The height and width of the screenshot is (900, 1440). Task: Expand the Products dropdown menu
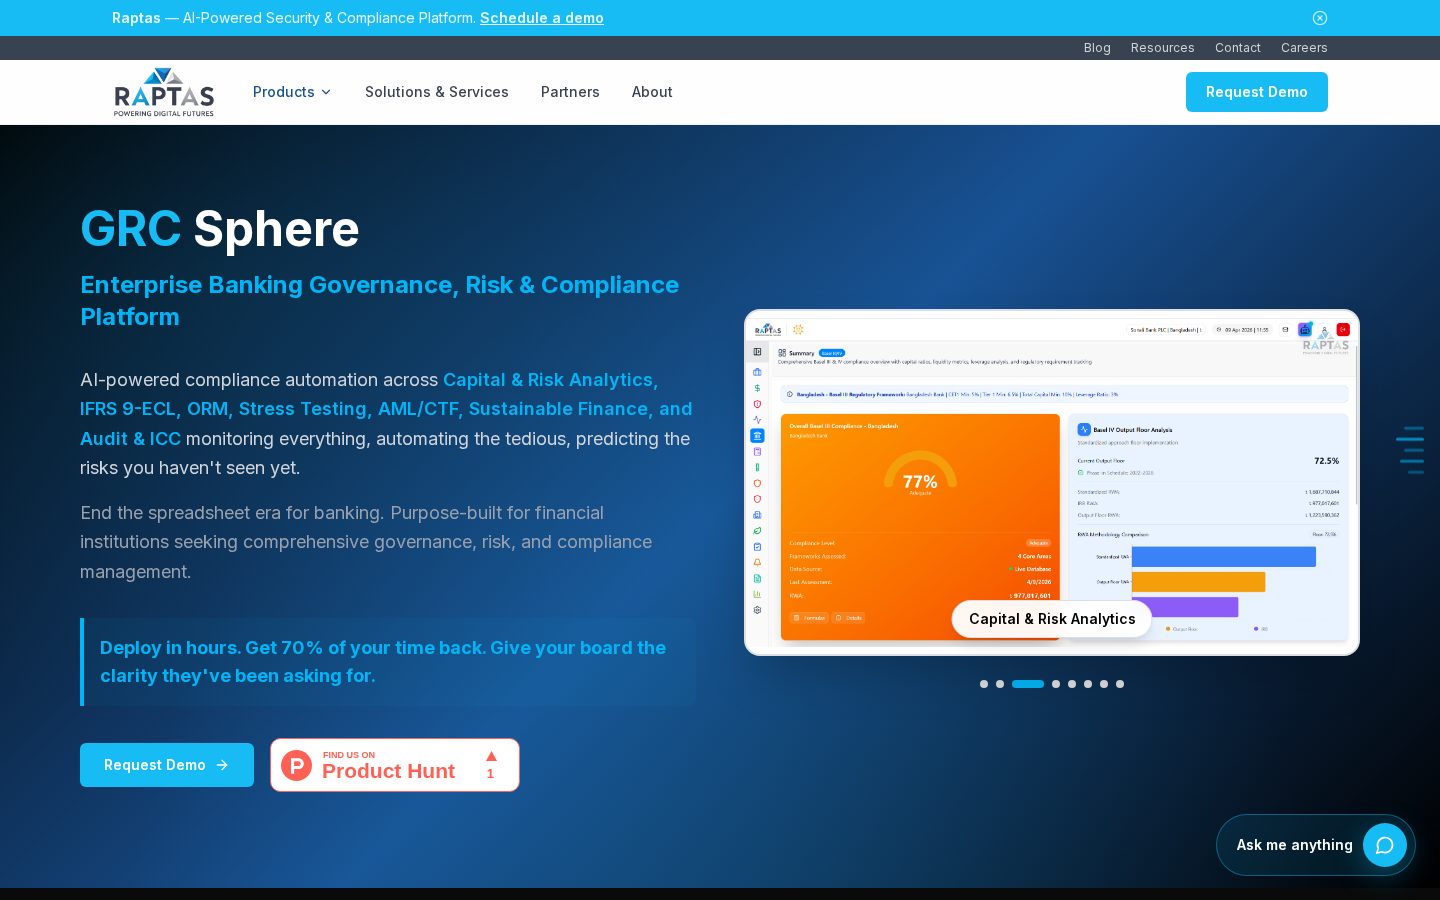tap(292, 92)
